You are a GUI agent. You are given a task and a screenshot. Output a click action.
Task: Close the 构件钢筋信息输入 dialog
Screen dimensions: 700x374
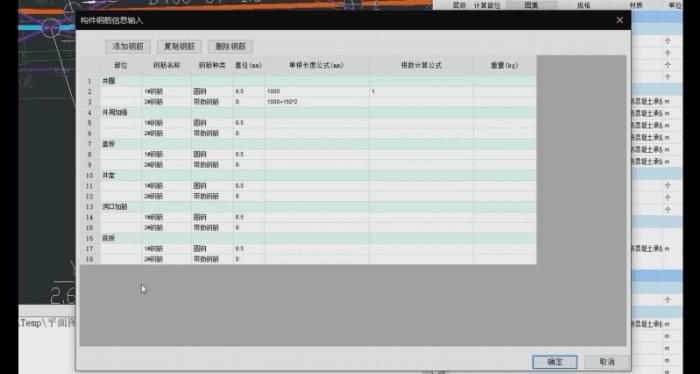(x=620, y=20)
